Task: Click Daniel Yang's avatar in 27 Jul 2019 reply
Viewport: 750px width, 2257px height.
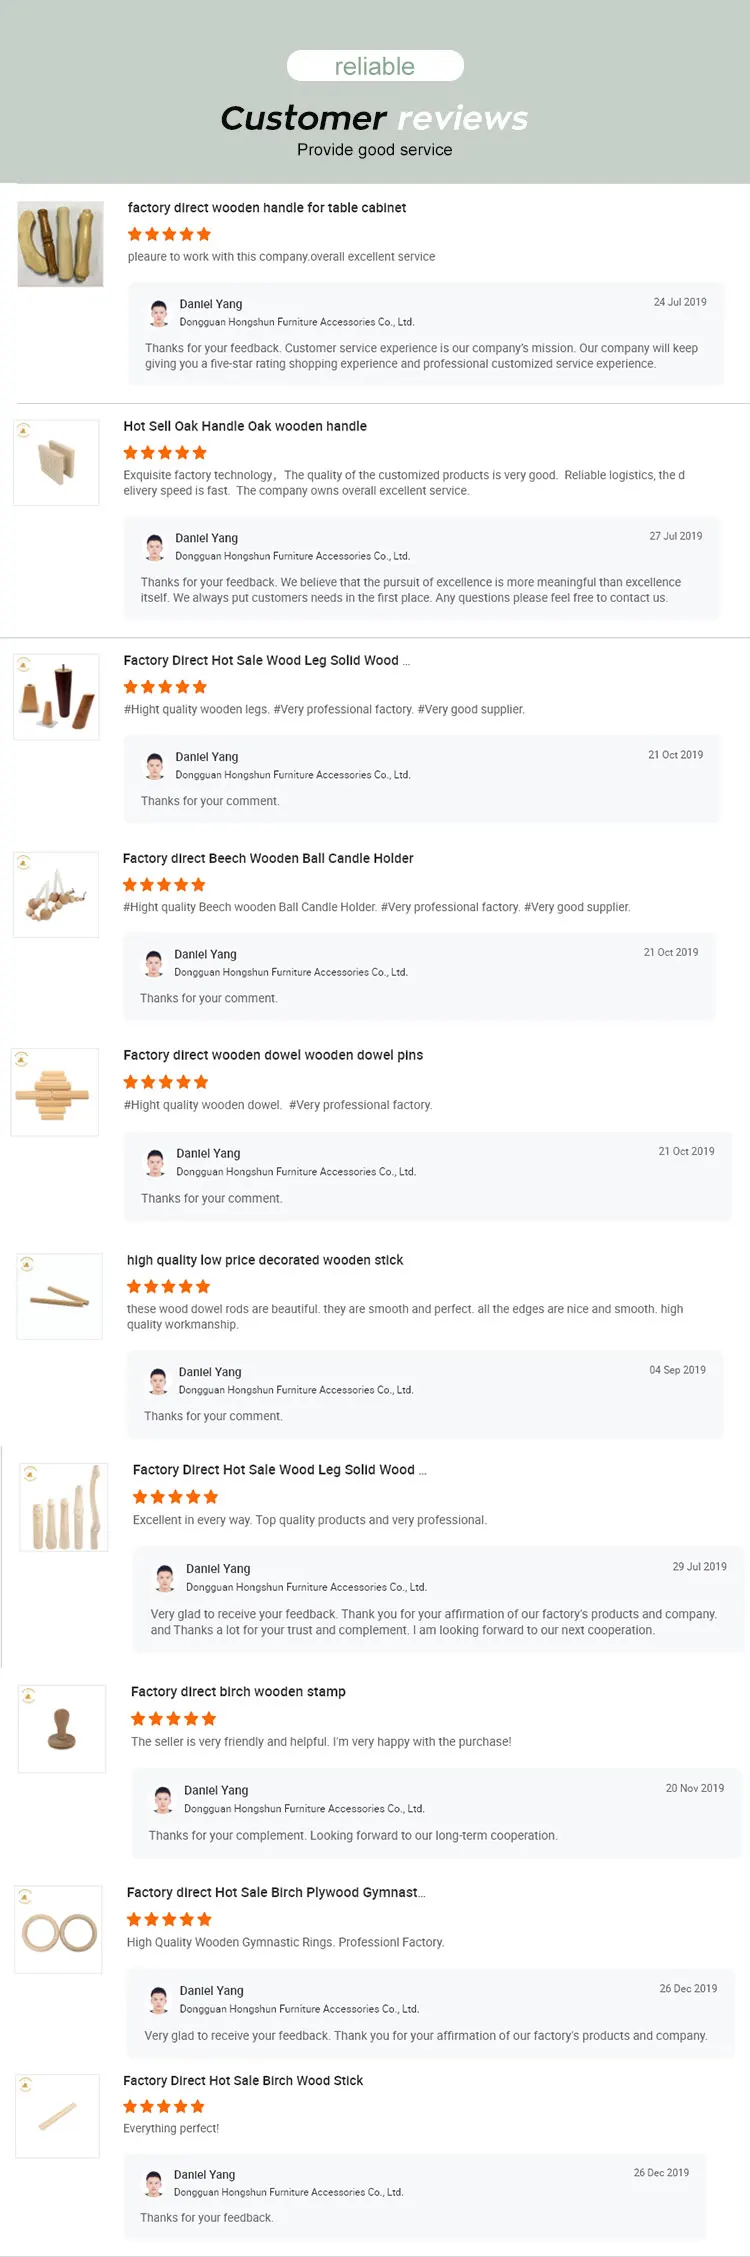Action: [155, 547]
